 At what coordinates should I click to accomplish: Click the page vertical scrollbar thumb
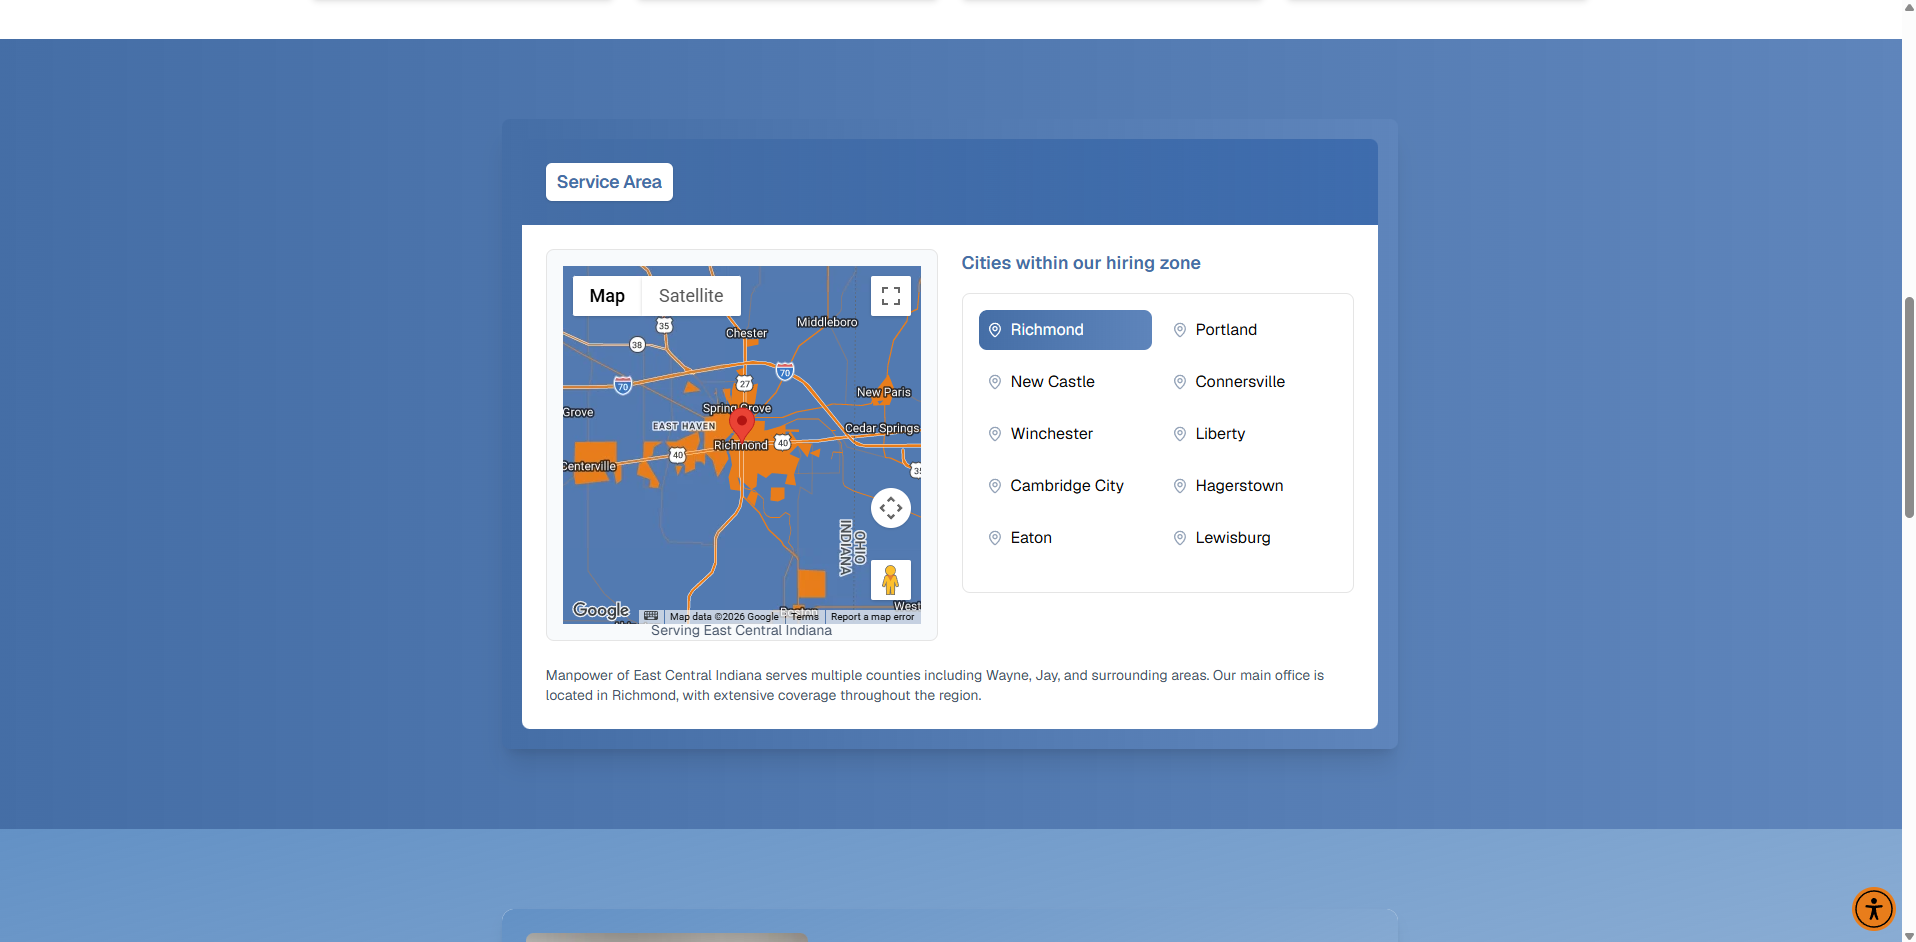click(x=1908, y=407)
